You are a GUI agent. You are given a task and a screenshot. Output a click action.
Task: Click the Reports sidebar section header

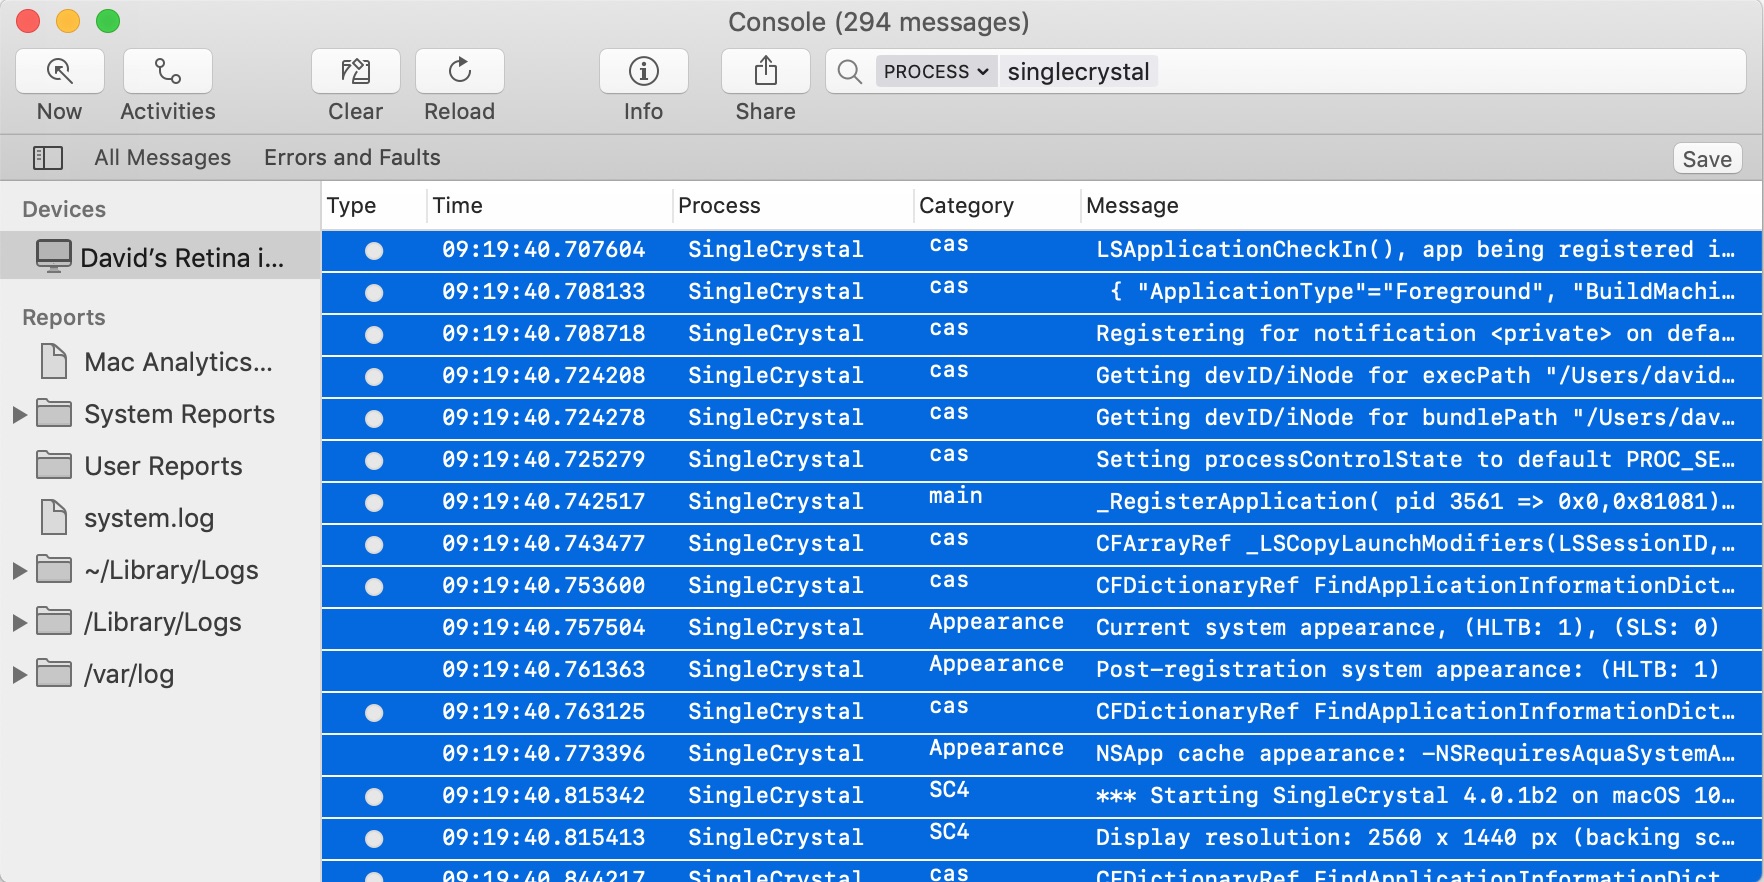[x=64, y=318]
